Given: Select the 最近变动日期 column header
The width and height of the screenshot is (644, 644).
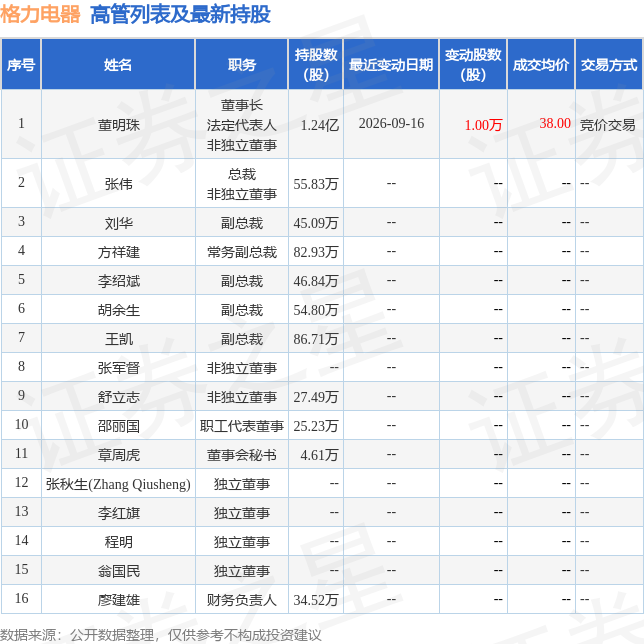Looking at the screenshot, I should 391,64.
